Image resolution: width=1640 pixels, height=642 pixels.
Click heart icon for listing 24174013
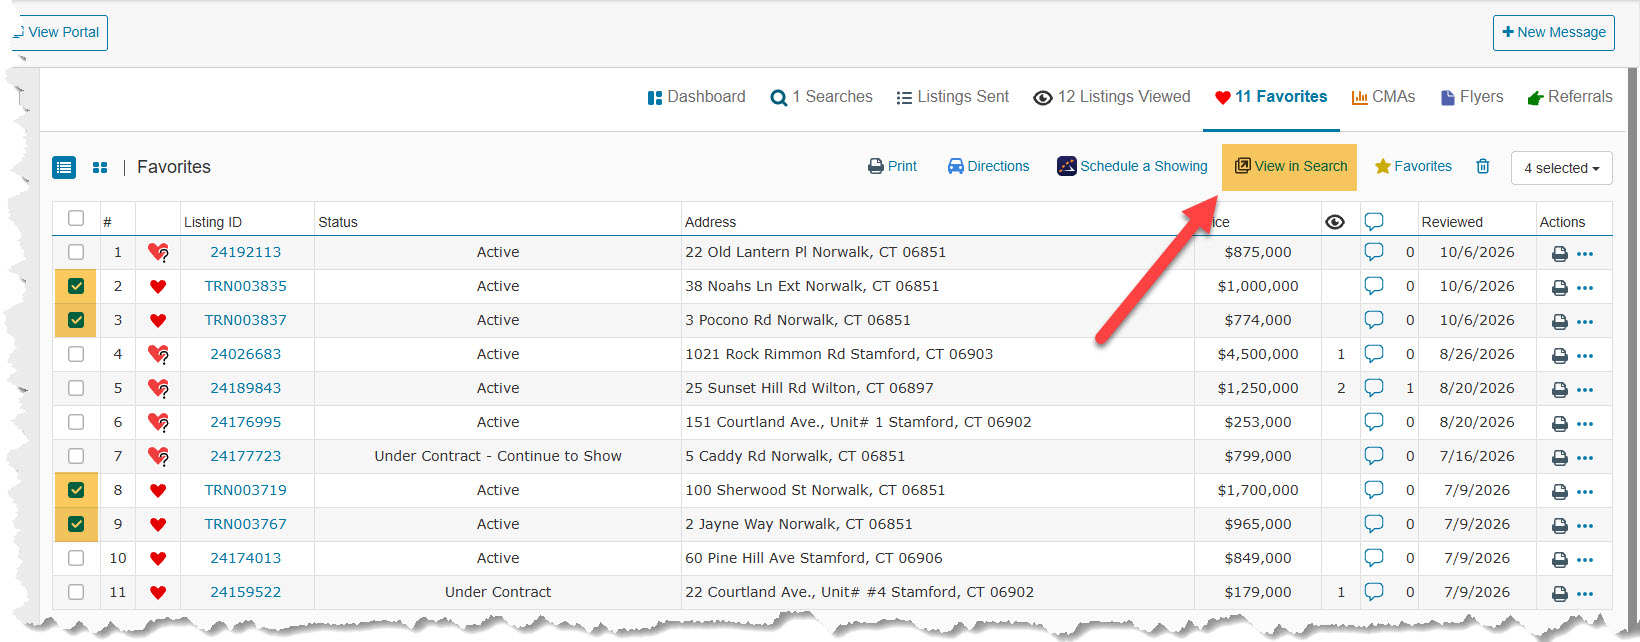tap(157, 558)
